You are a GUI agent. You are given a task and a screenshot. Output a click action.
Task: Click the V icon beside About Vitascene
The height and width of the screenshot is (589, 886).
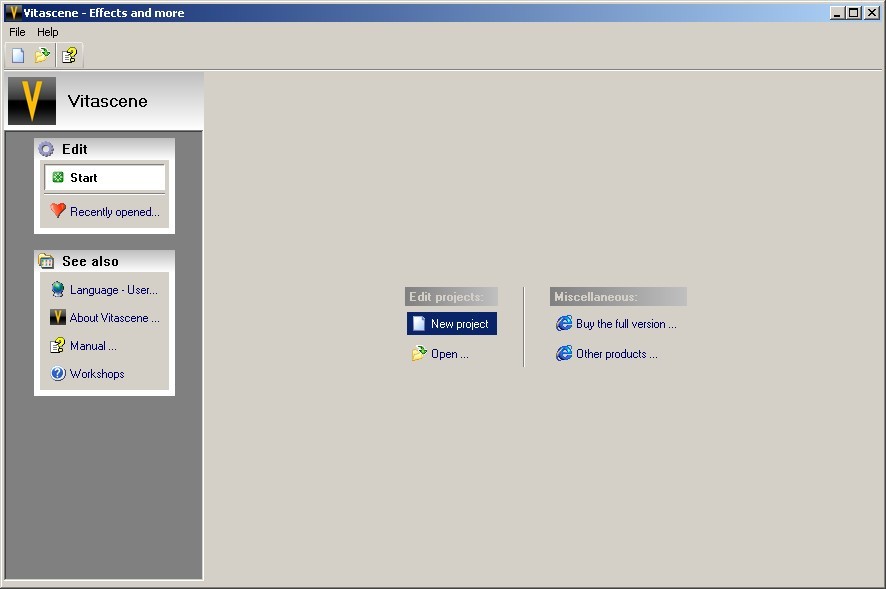58,318
